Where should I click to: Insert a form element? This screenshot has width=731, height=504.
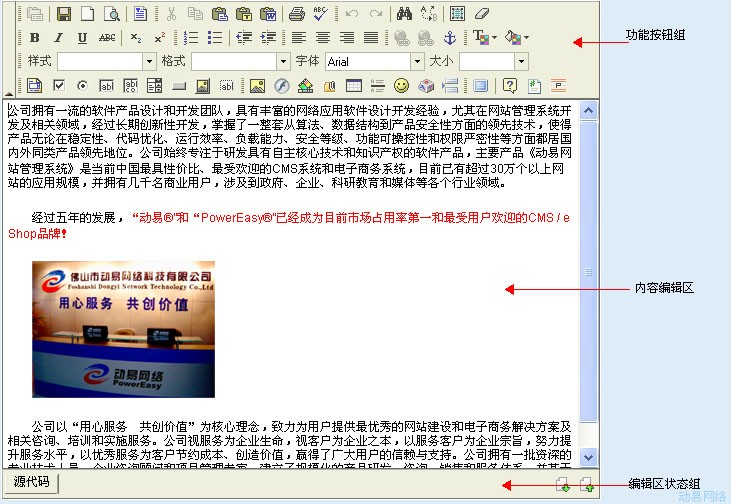pyautogui.click(x=34, y=85)
